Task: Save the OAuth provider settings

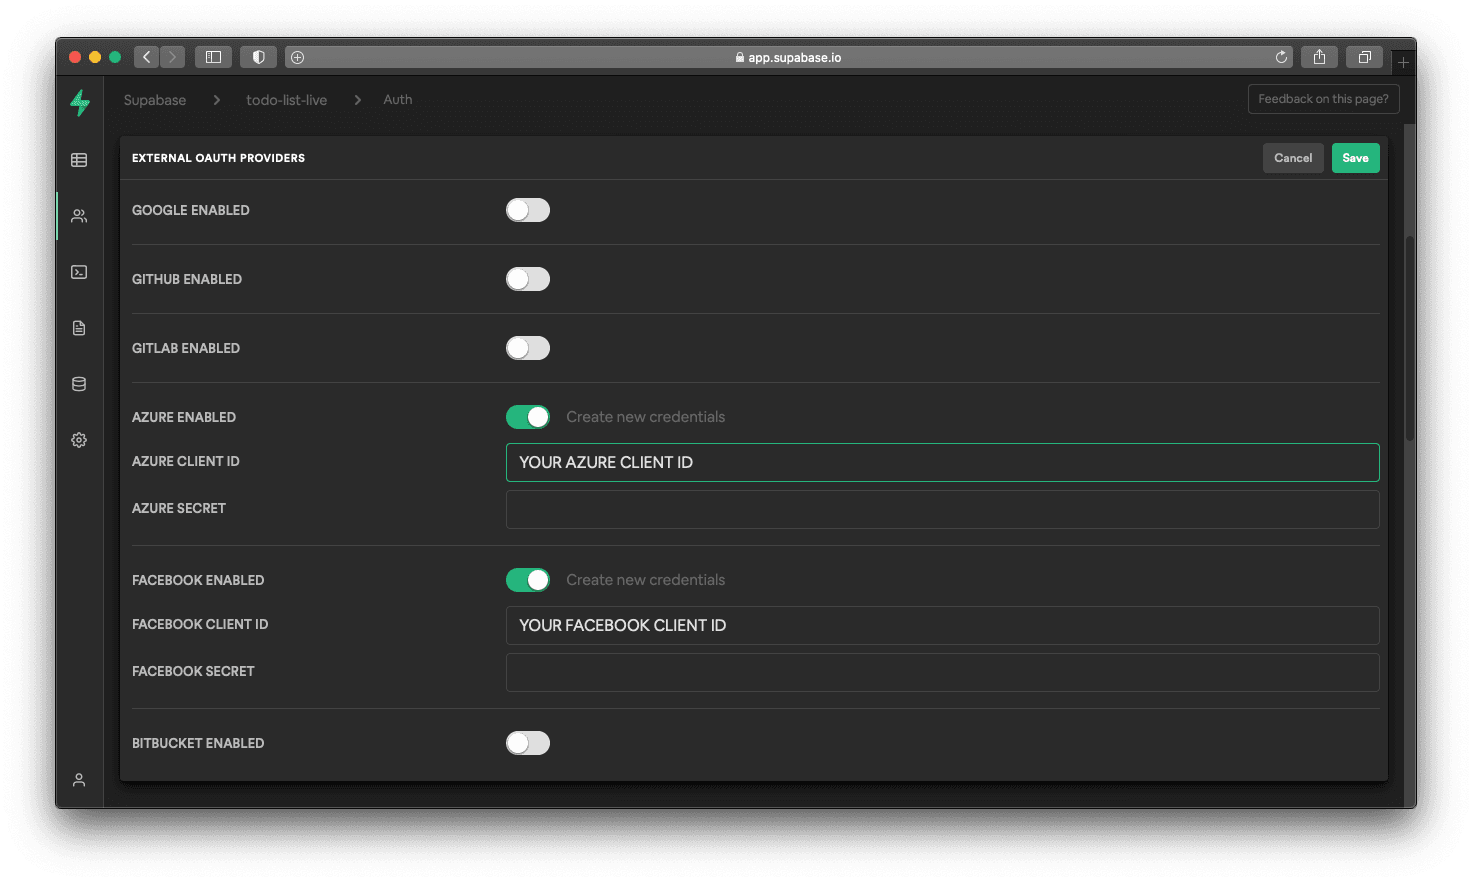Action: pyautogui.click(x=1355, y=158)
